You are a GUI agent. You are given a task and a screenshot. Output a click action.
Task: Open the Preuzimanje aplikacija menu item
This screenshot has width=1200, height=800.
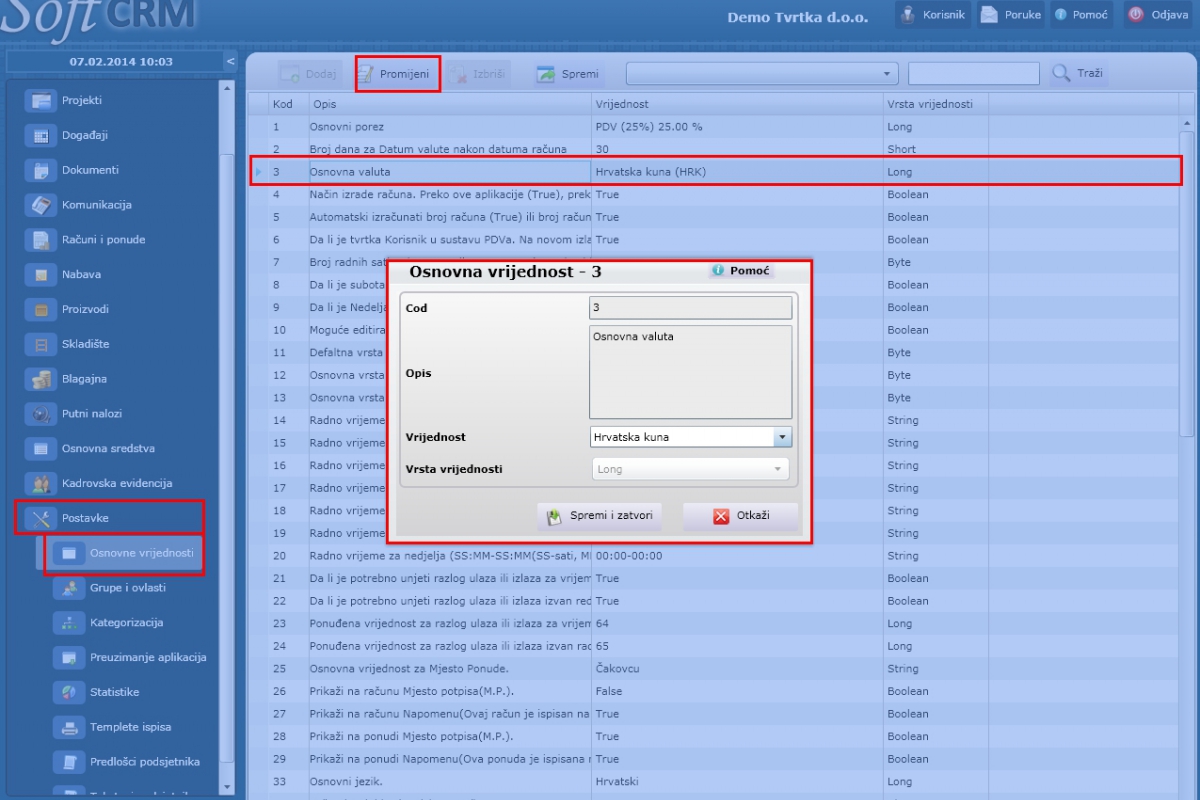(x=148, y=657)
